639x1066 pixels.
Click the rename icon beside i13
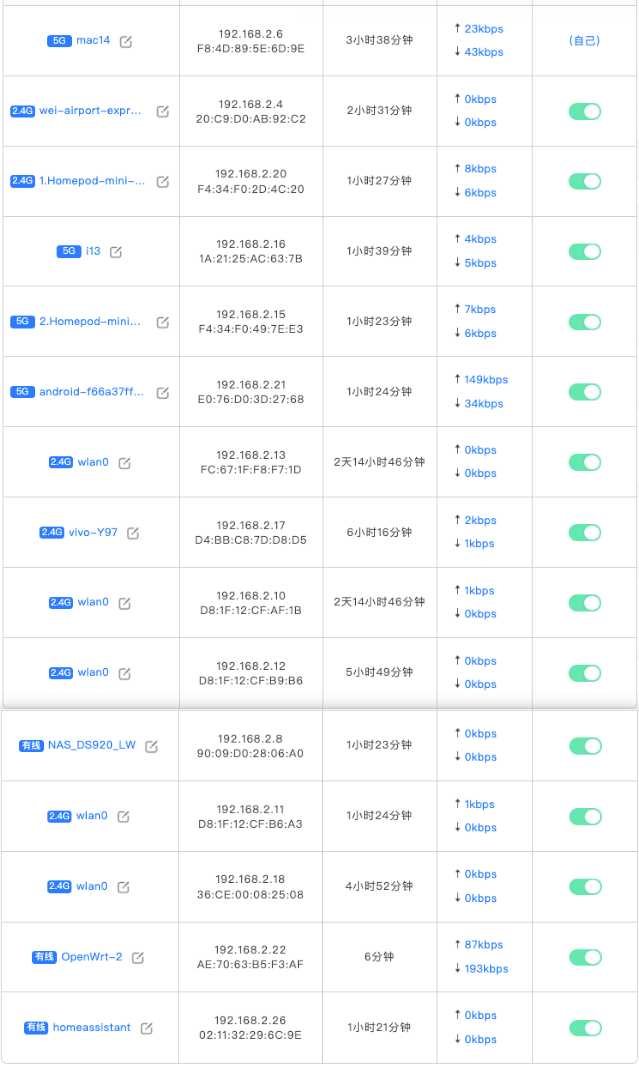(116, 252)
